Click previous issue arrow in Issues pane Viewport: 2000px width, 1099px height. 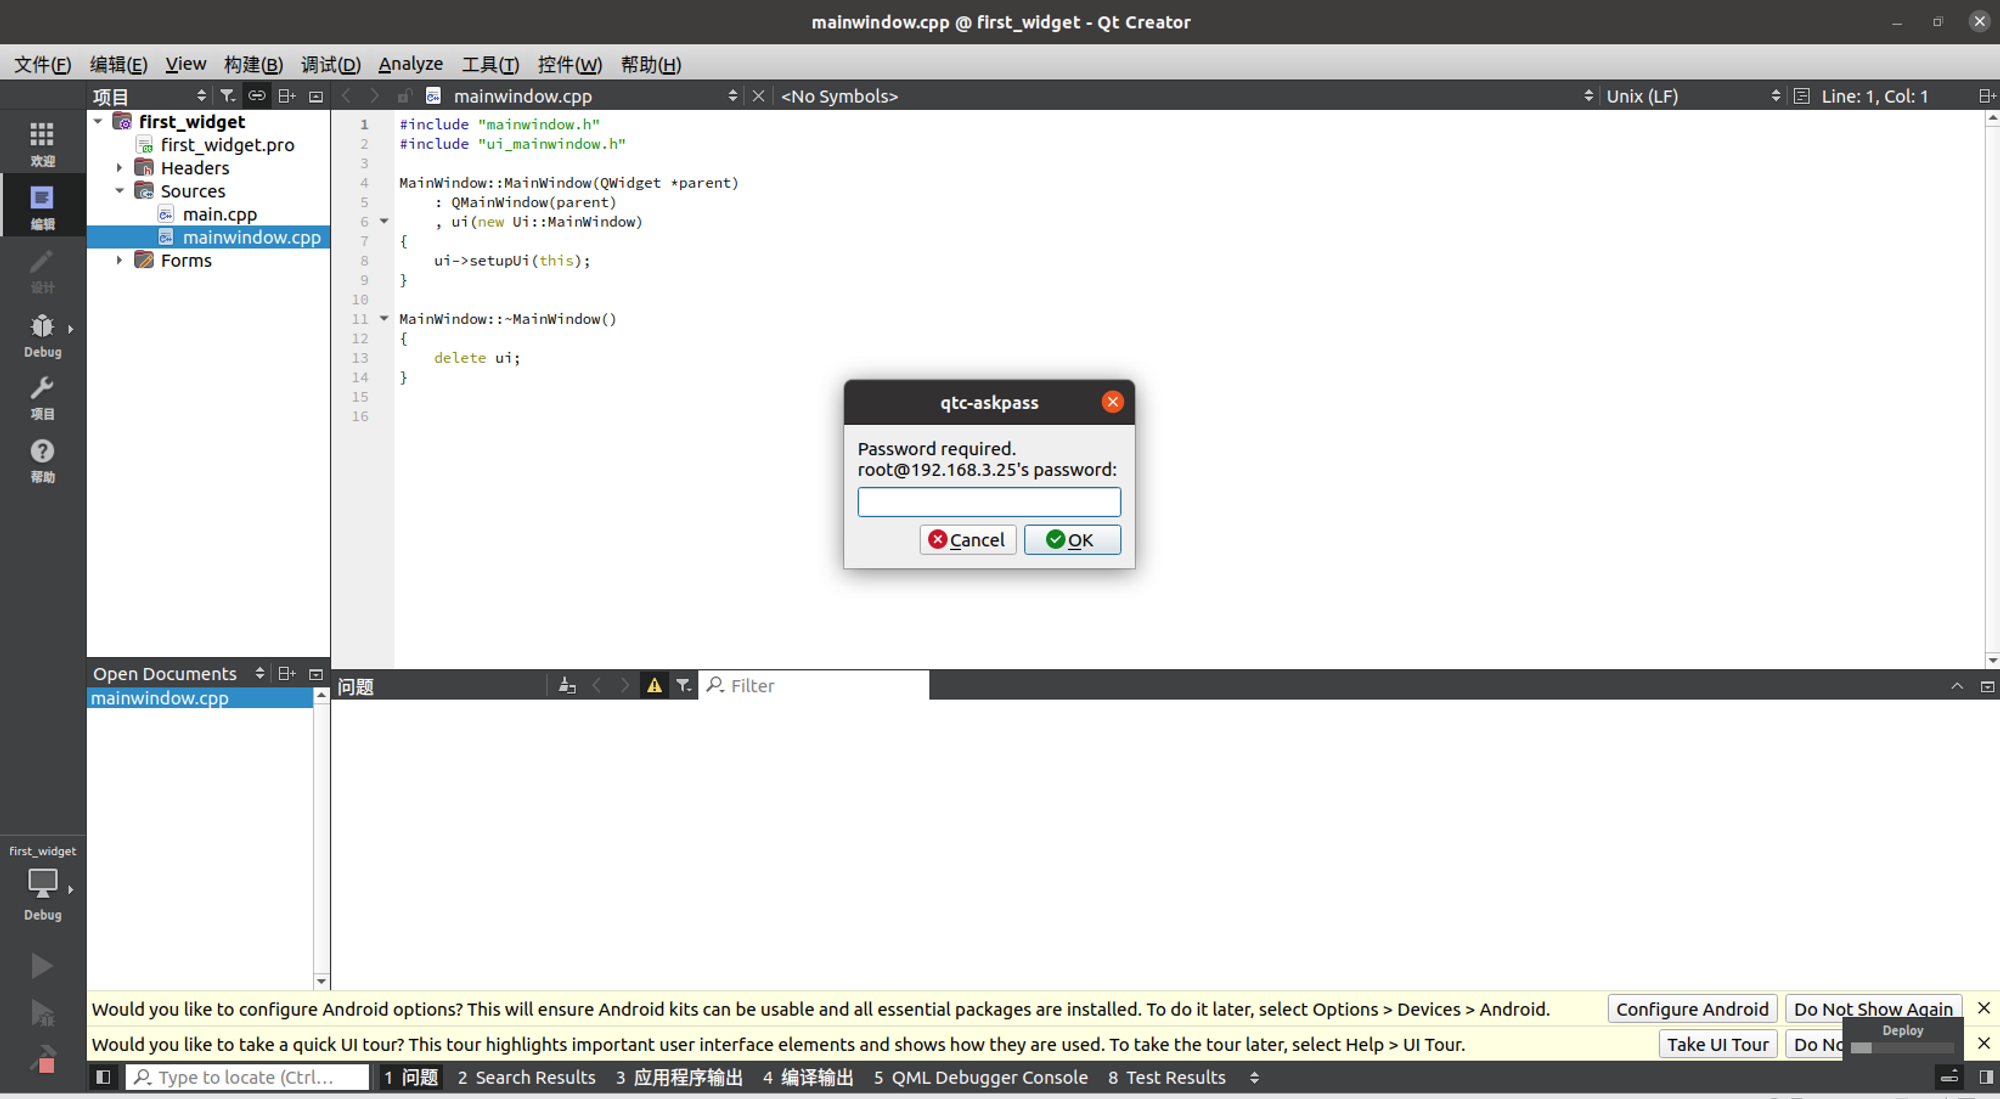[x=597, y=686]
